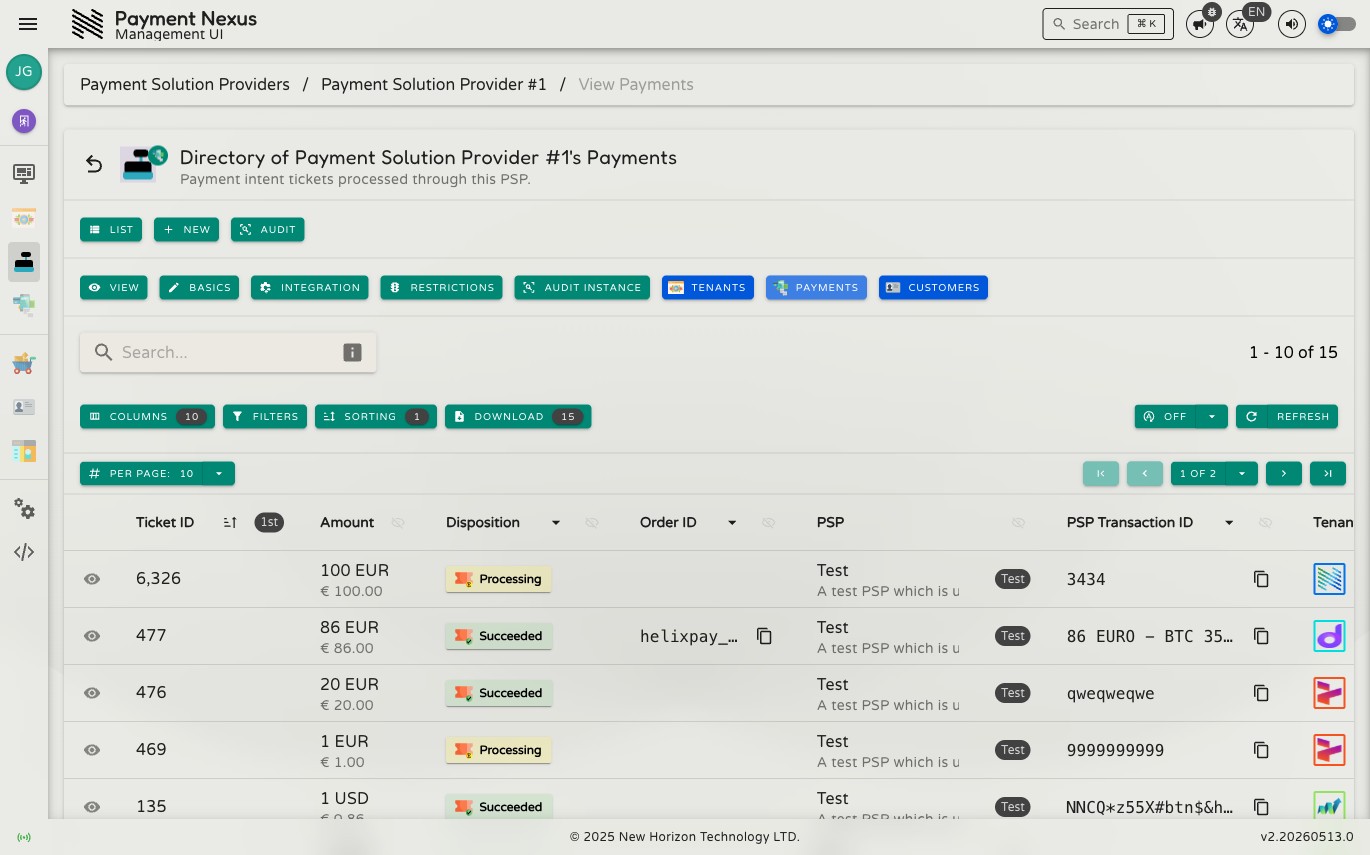Screen dimensions: 1370x855
Task: Hide the Amount column
Action: click(x=398, y=522)
